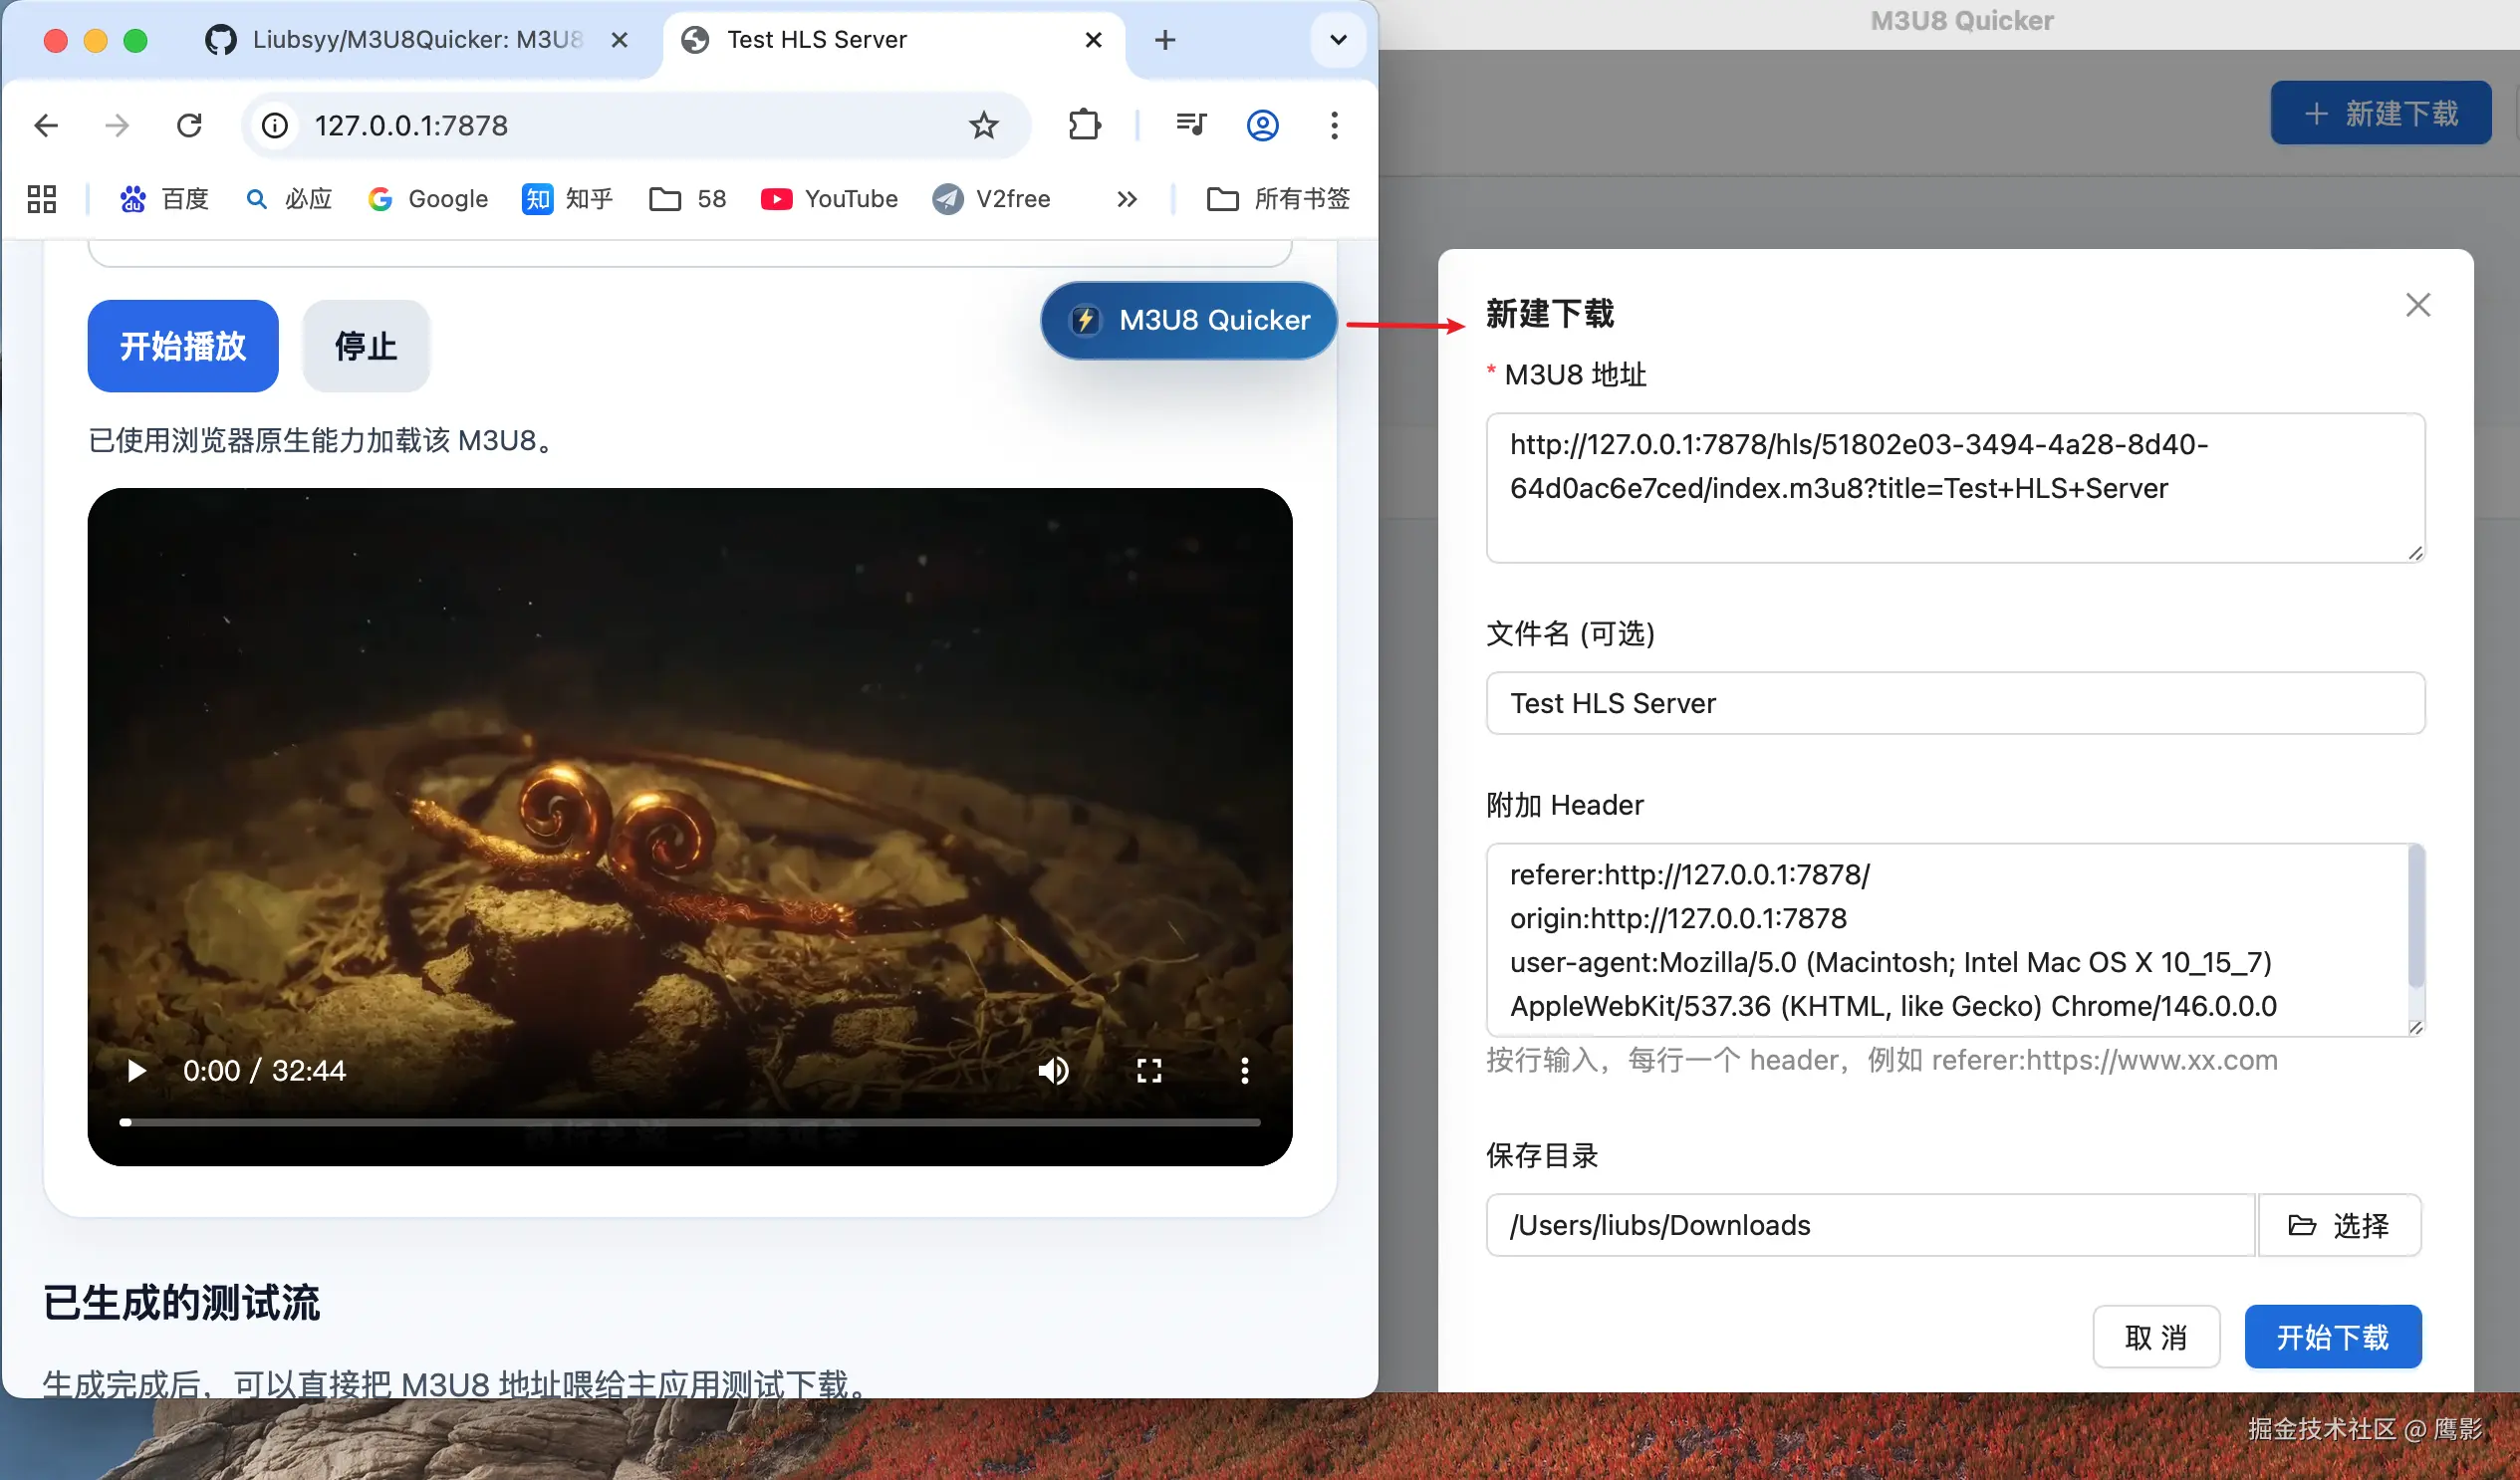
Task: Click the M3U8 Quicker extension button
Action: [1188, 320]
